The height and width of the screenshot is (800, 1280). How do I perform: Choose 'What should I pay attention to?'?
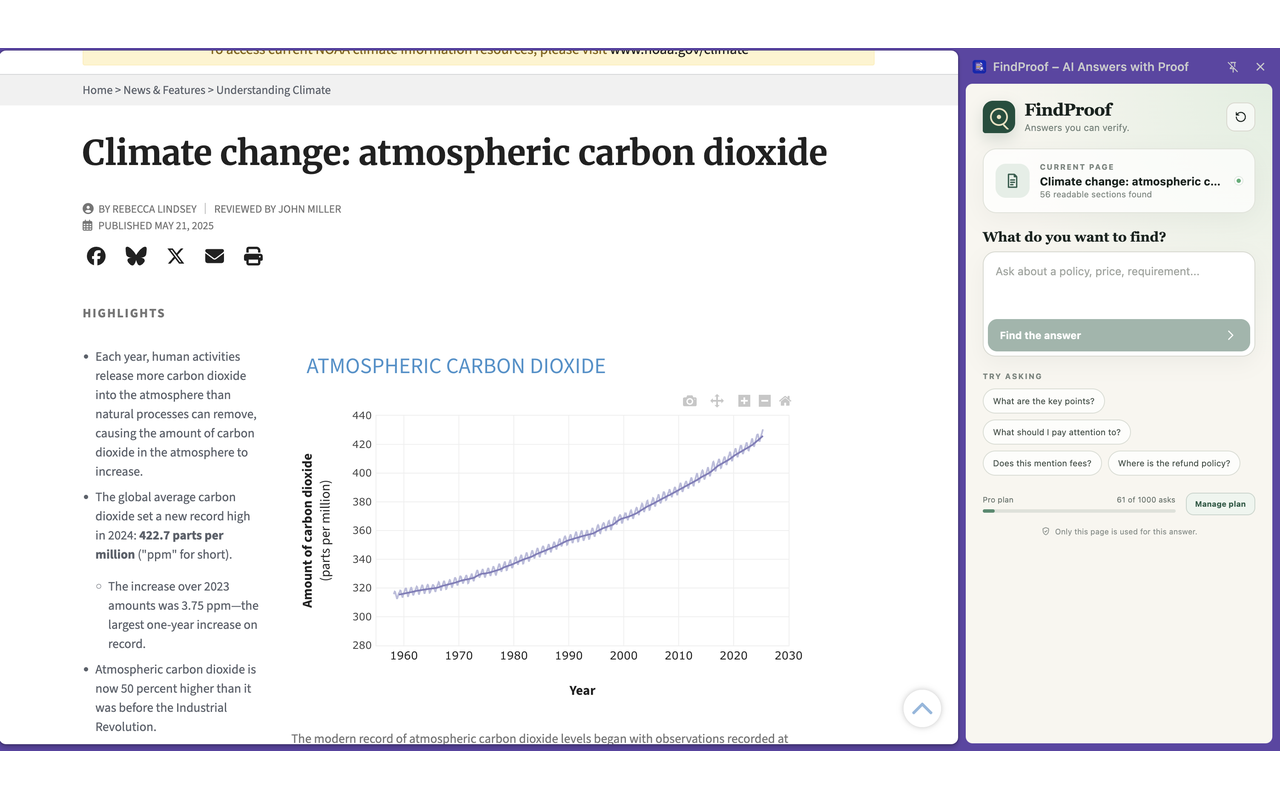point(1057,433)
